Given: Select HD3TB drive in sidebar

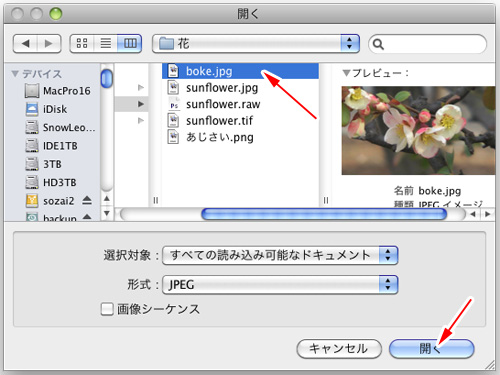Looking at the screenshot, I should 51,182.
